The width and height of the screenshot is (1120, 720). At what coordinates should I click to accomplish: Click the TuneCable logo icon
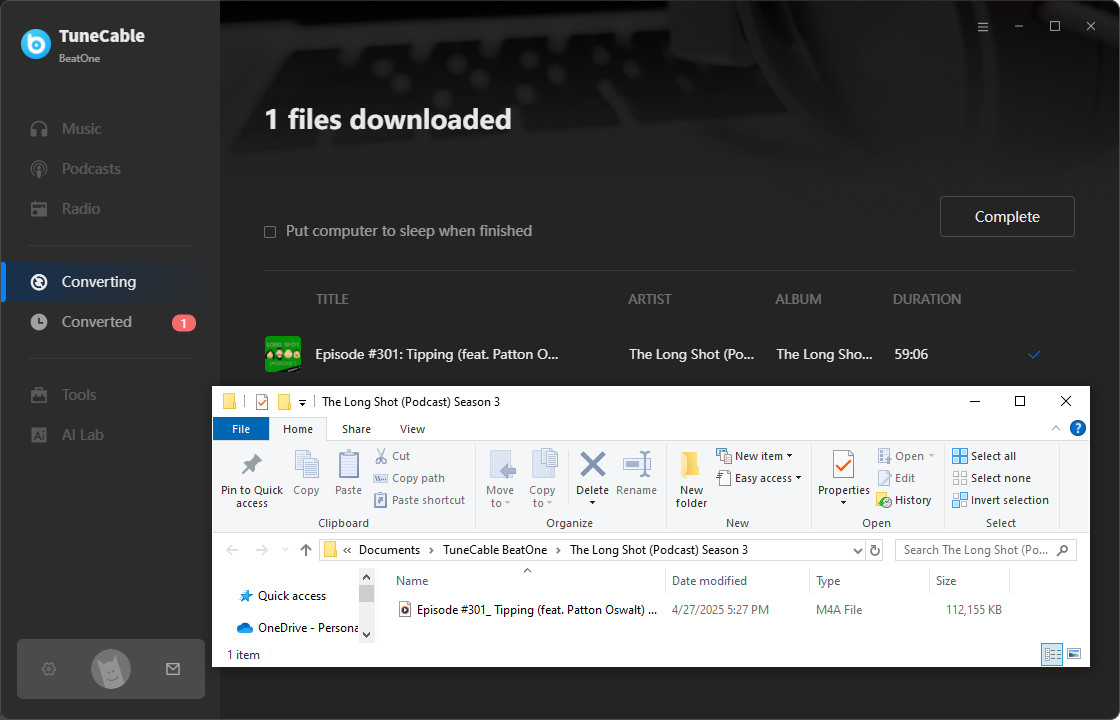36,44
